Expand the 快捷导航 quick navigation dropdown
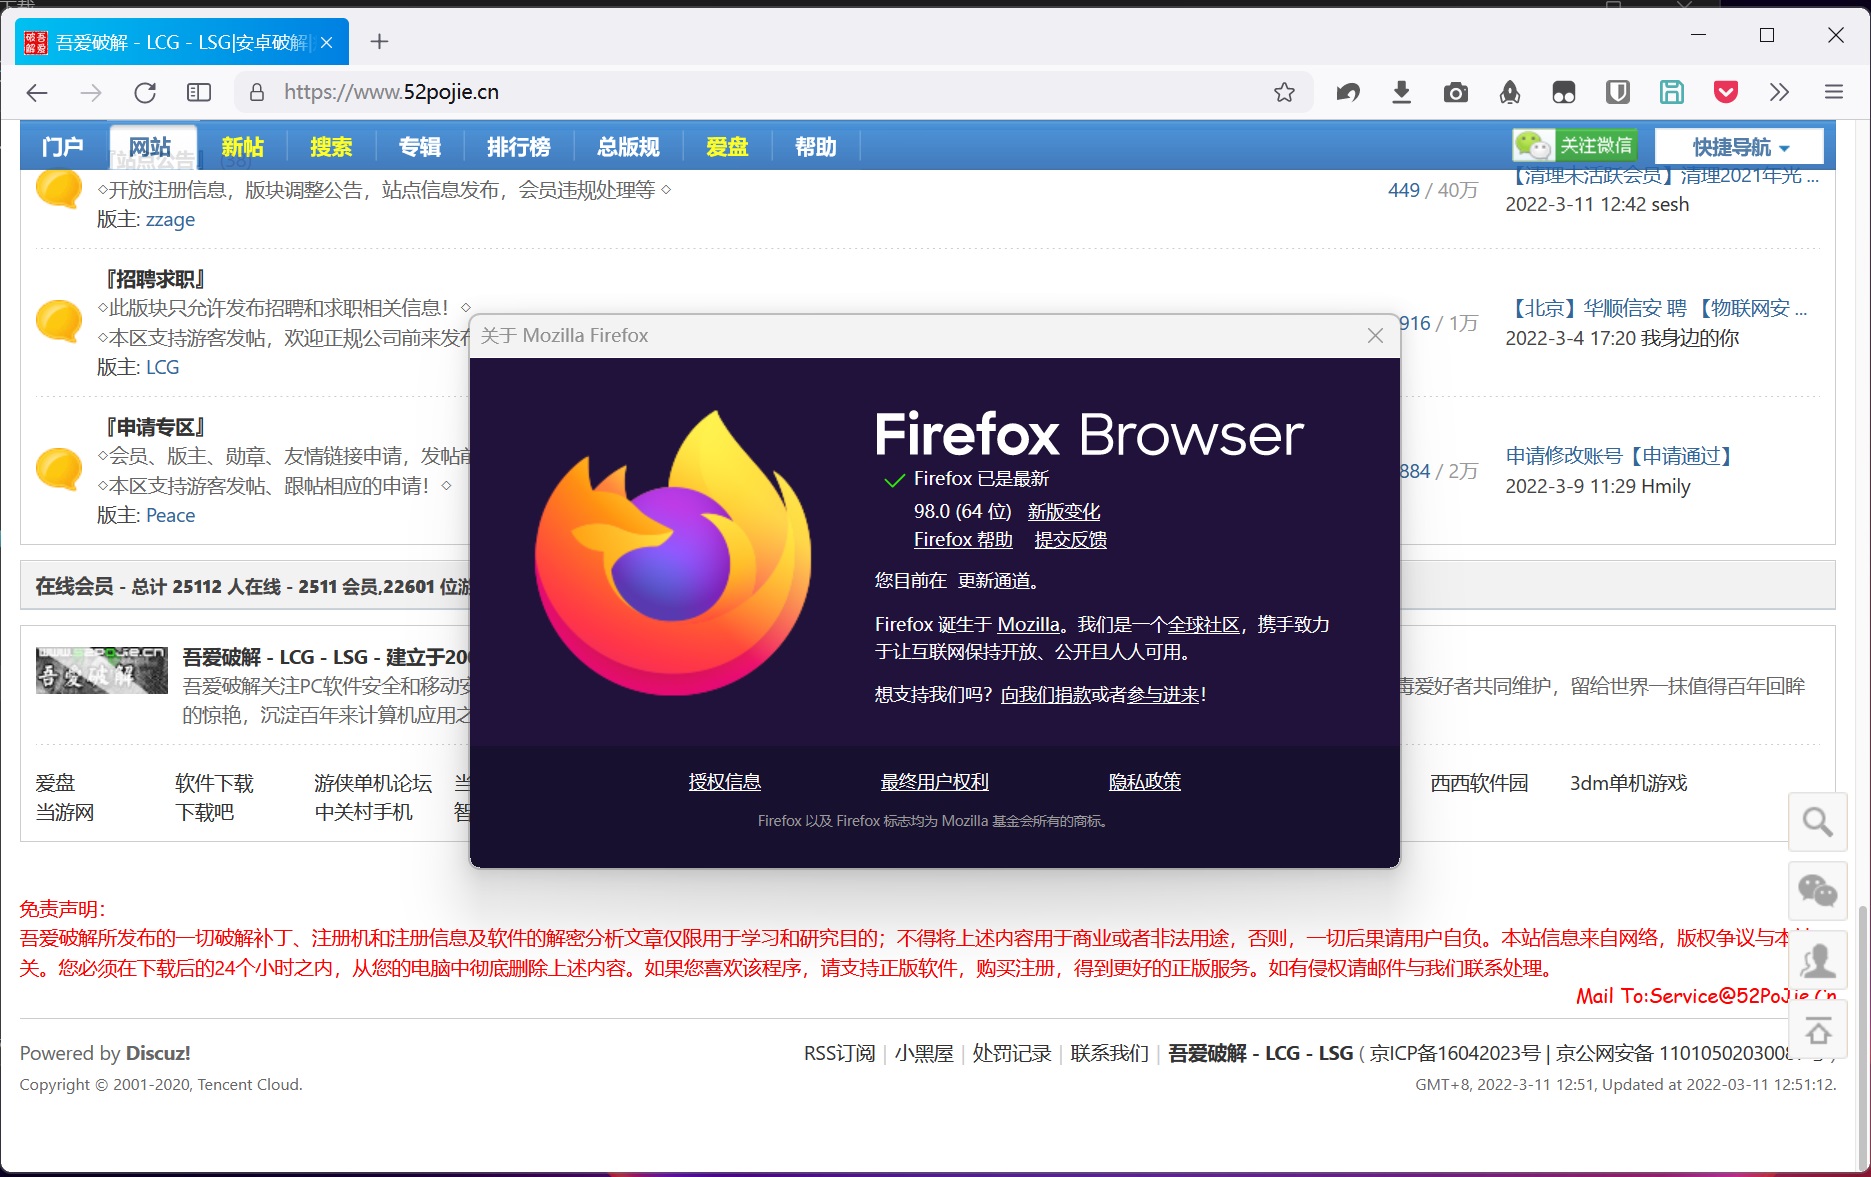This screenshot has width=1871, height=1177. click(x=1740, y=147)
